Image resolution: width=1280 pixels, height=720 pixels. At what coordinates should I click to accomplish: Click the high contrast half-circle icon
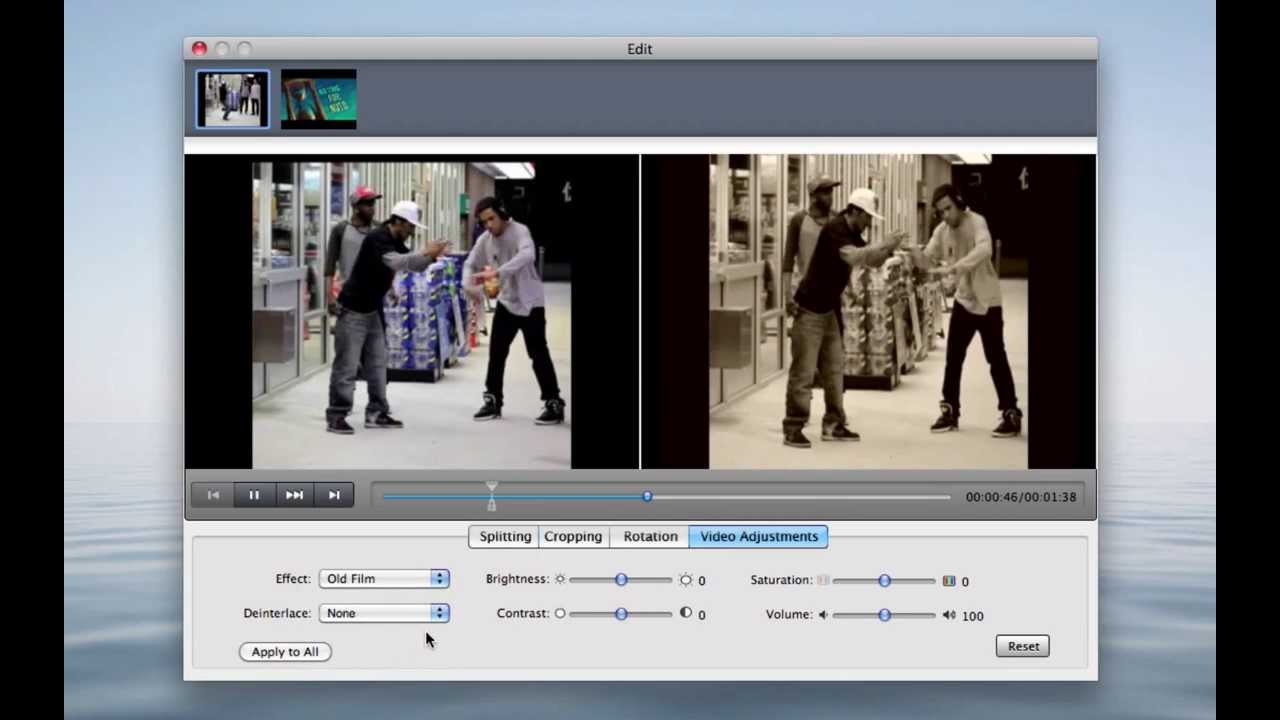685,613
